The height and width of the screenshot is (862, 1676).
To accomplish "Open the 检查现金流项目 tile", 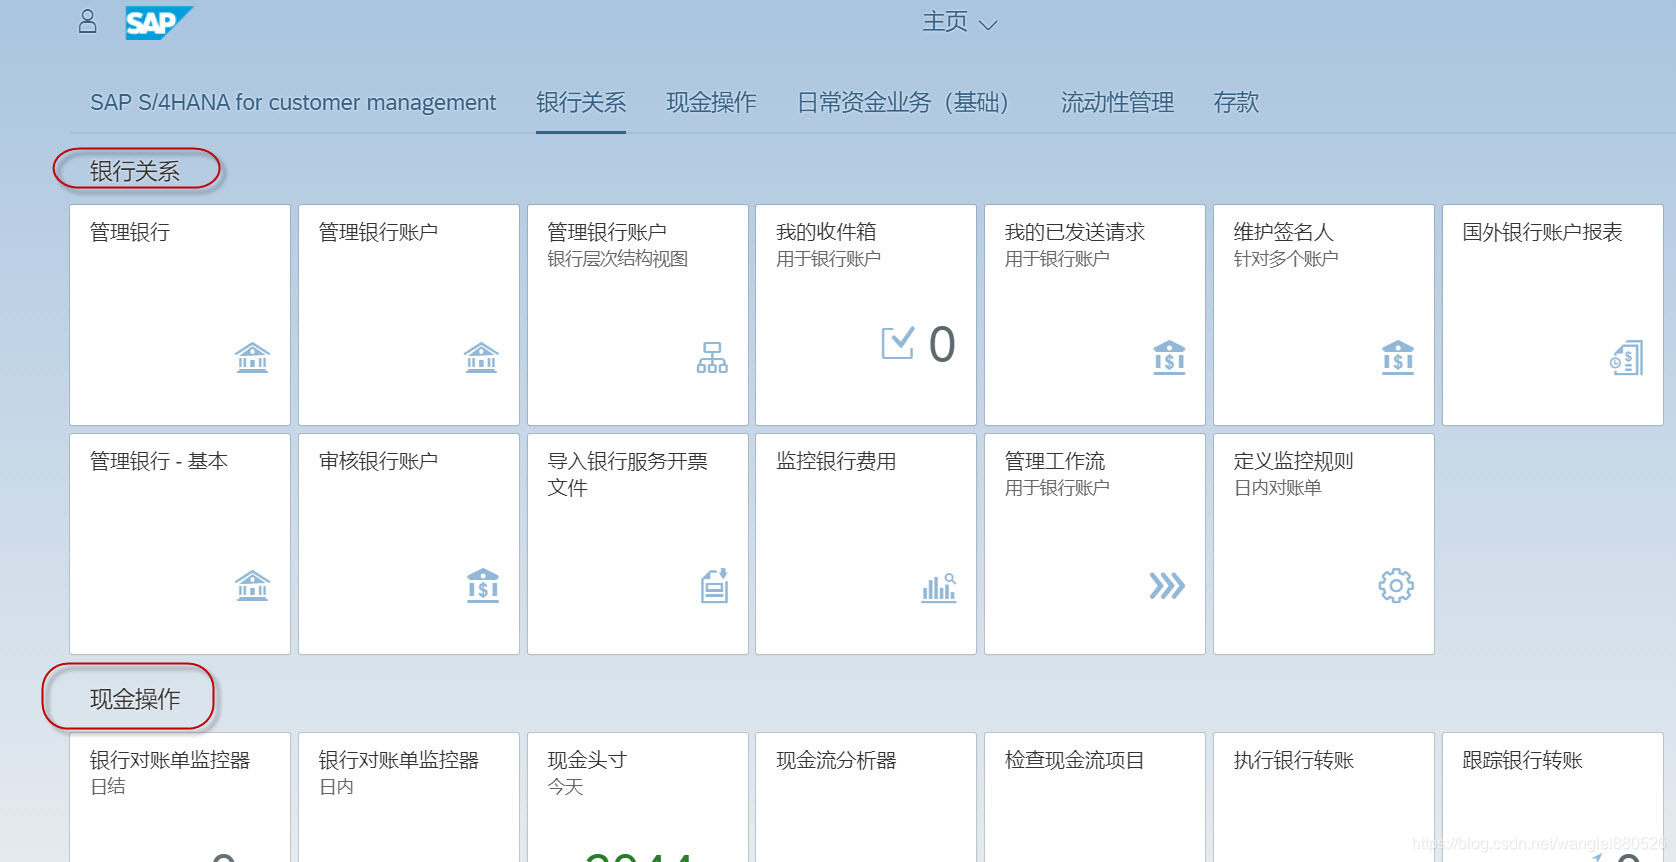I will [1095, 797].
